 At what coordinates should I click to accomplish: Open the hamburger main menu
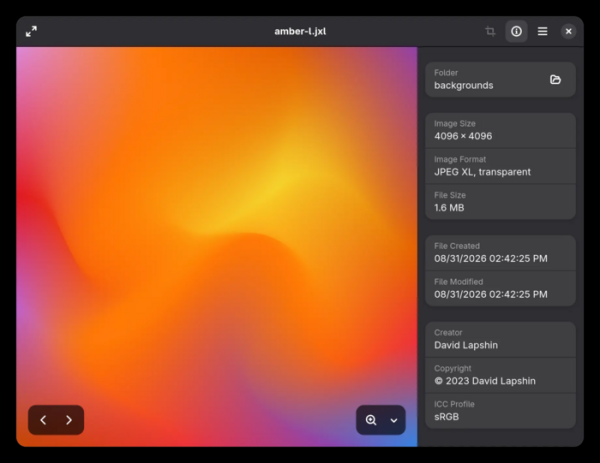[x=542, y=31]
